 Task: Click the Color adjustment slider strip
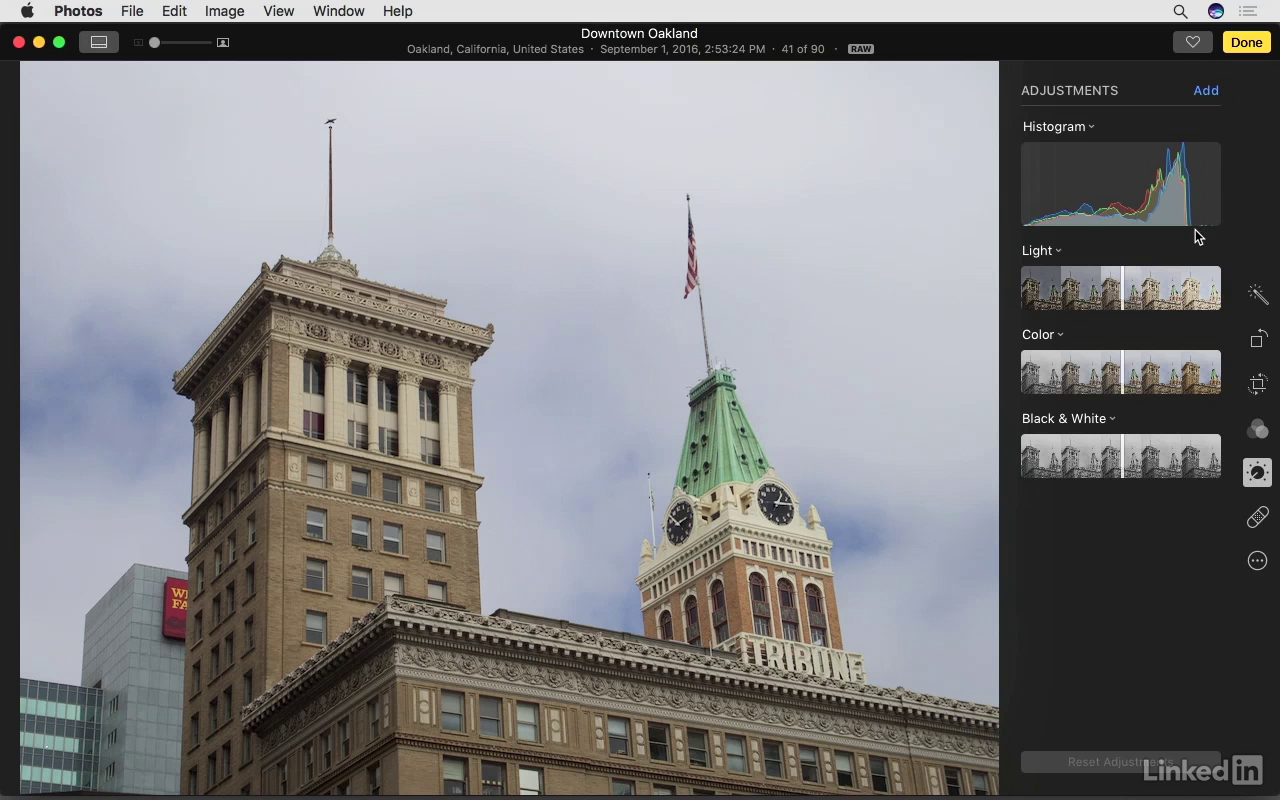pyautogui.click(x=1121, y=372)
